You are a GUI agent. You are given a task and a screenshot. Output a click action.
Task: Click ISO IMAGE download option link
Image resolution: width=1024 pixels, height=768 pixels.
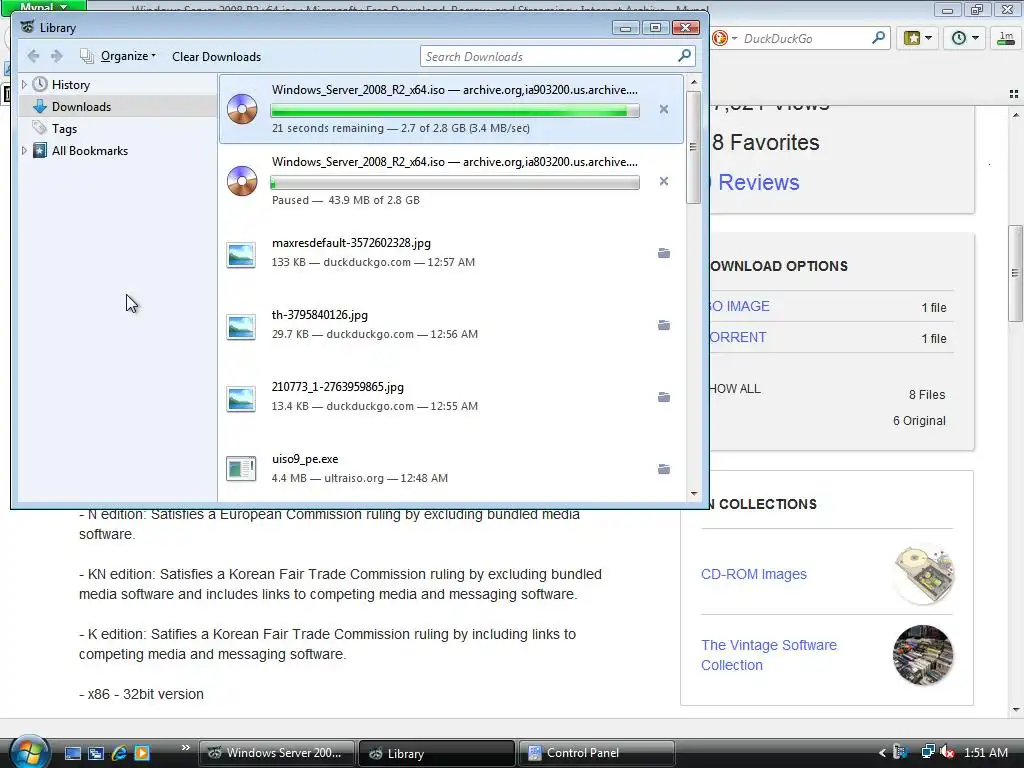point(739,306)
